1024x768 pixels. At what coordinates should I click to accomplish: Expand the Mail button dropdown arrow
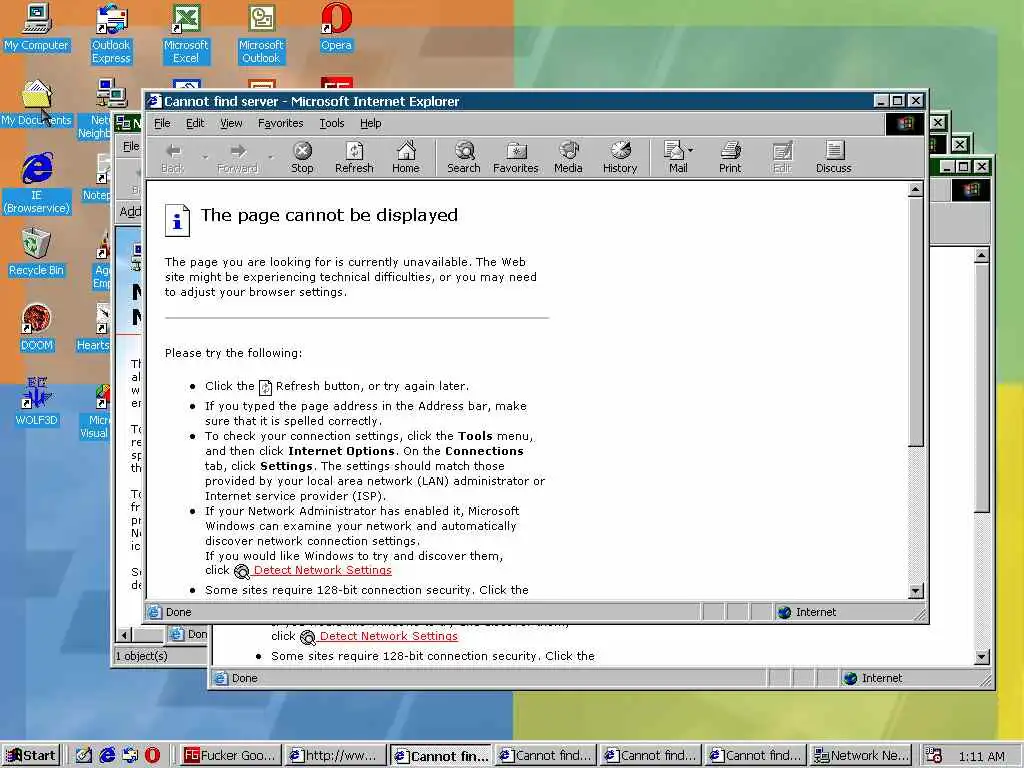click(x=691, y=150)
